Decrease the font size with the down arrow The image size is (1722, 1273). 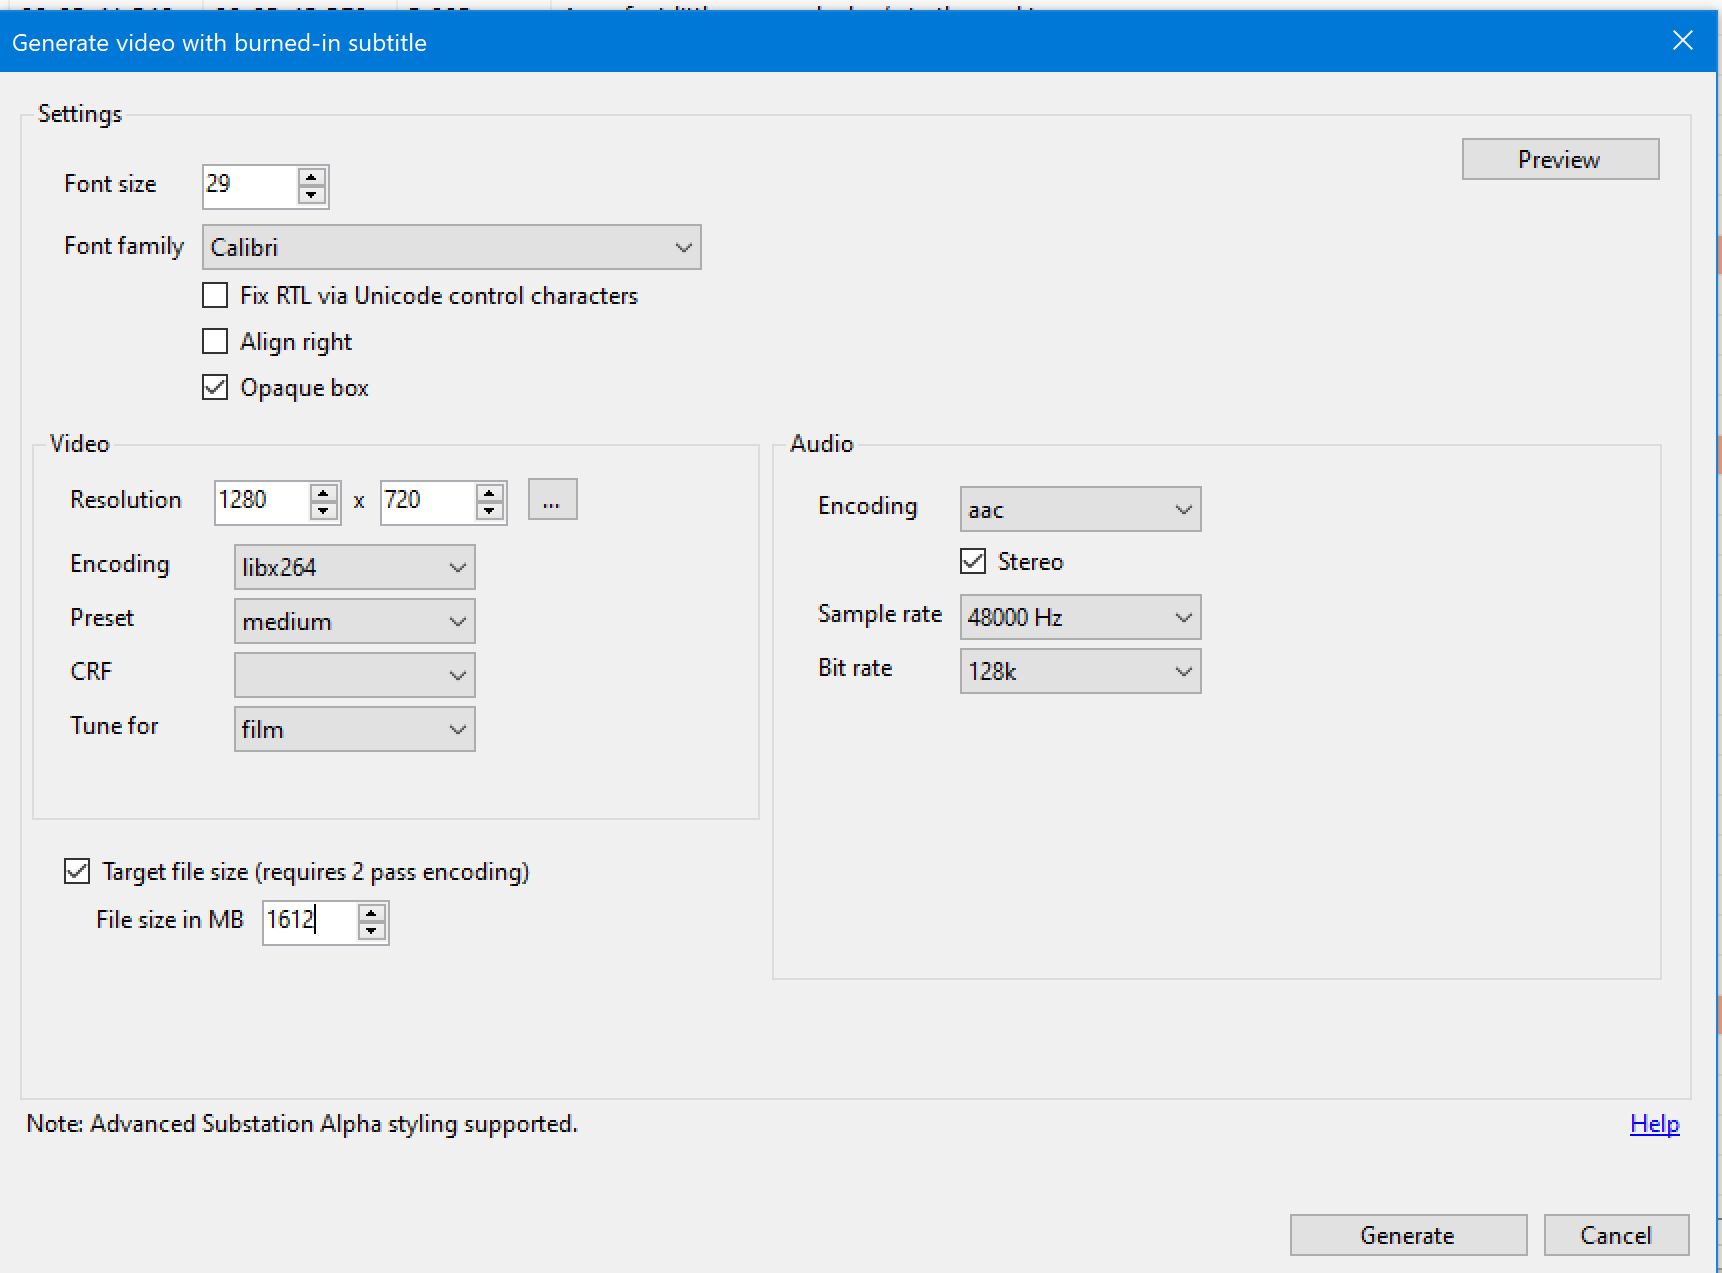click(312, 195)
